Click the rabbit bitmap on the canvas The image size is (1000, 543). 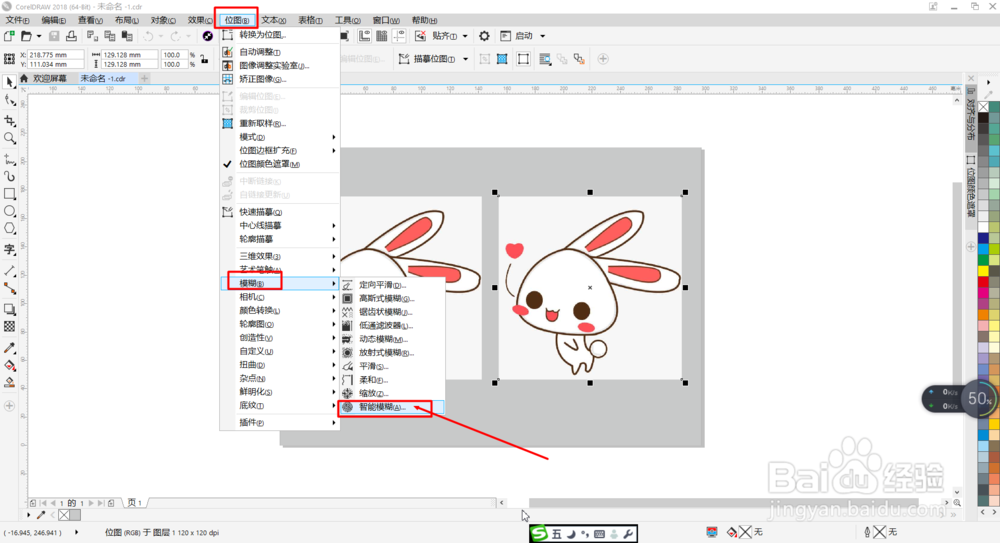point(590,288)
